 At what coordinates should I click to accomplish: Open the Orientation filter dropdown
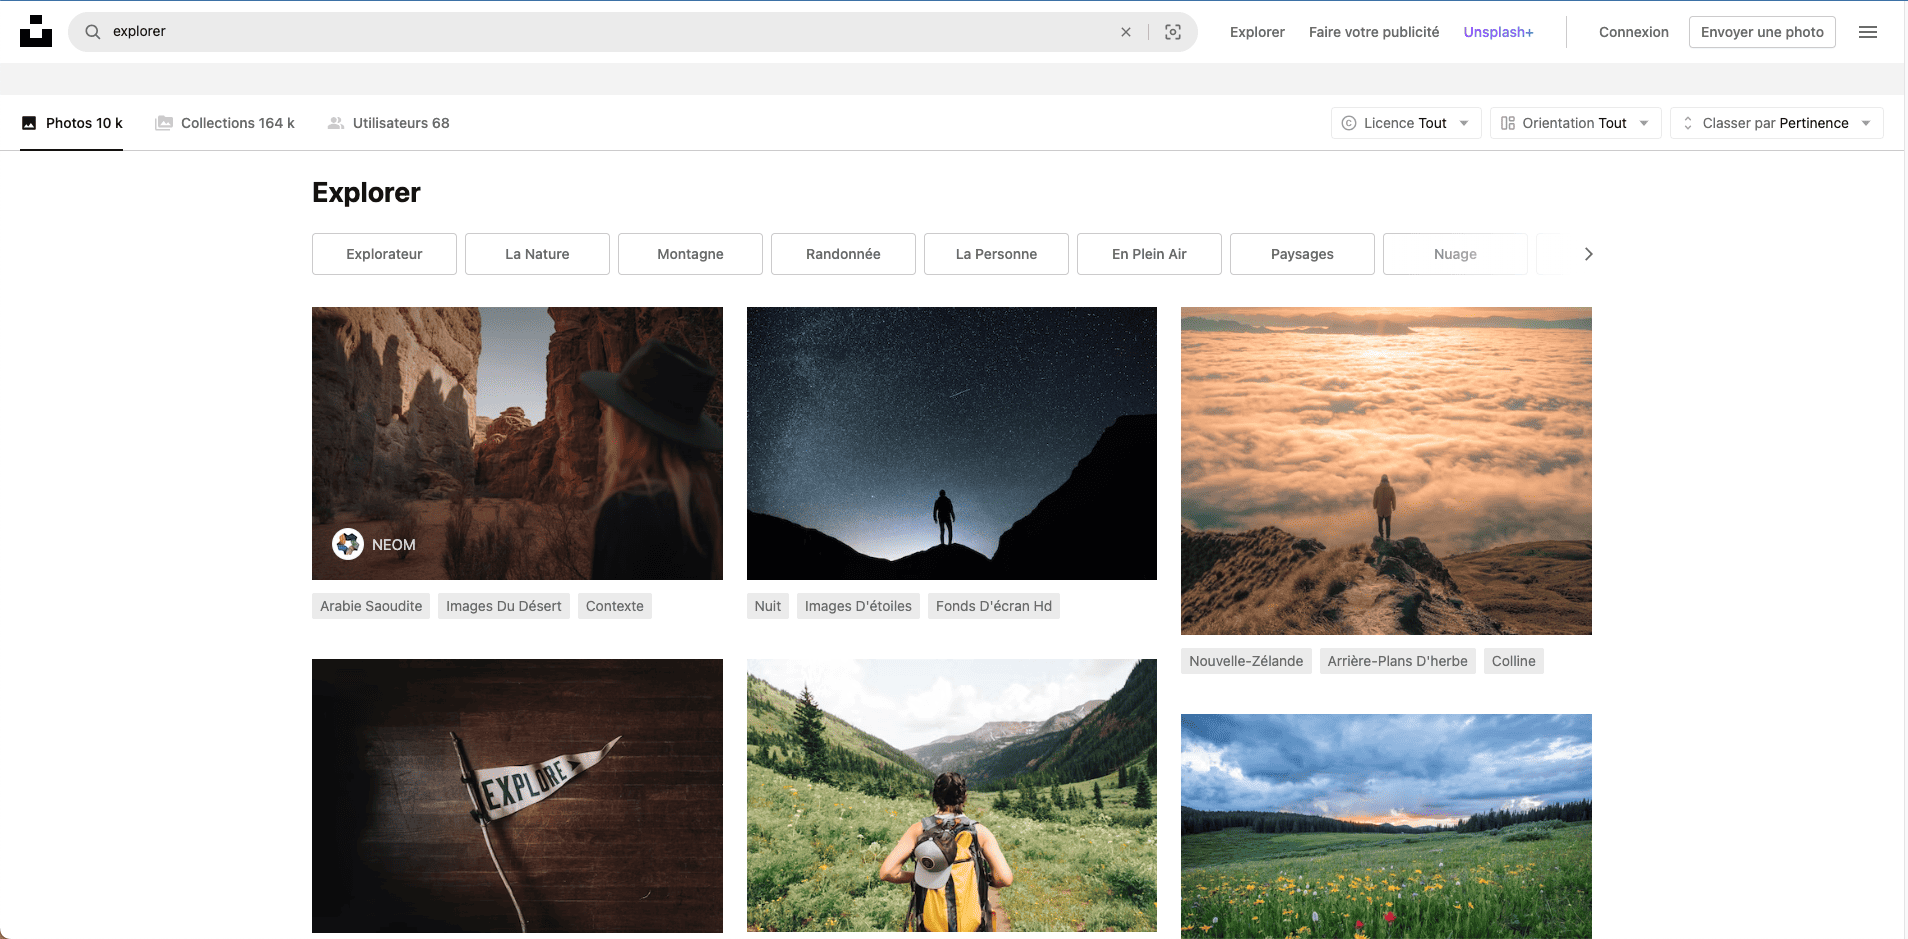click(x=1574, y=122)
